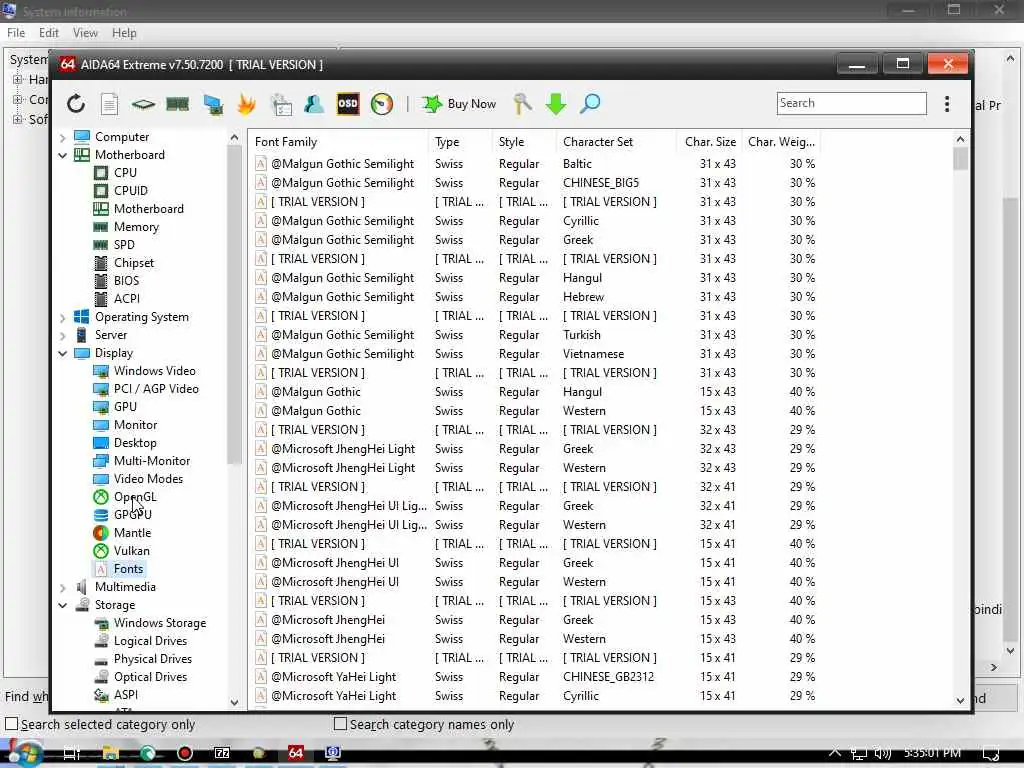This screenshot has width=1024, height=768.
Task: Open the File menu in System Information
Action: point(16,33)
